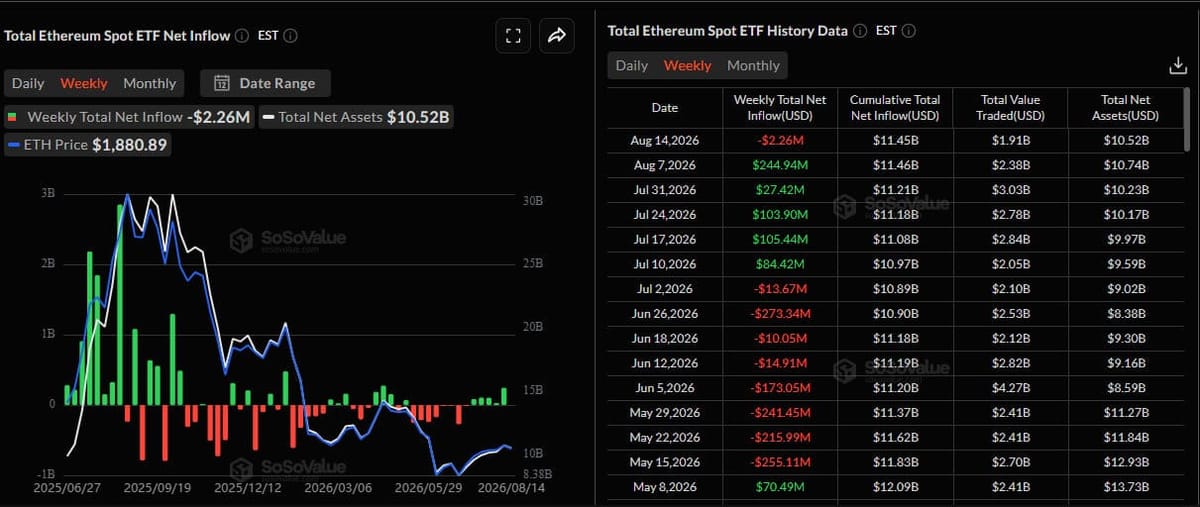Download the ETF history data
Screen dimensions: 1200x507
coord(1178,66)
